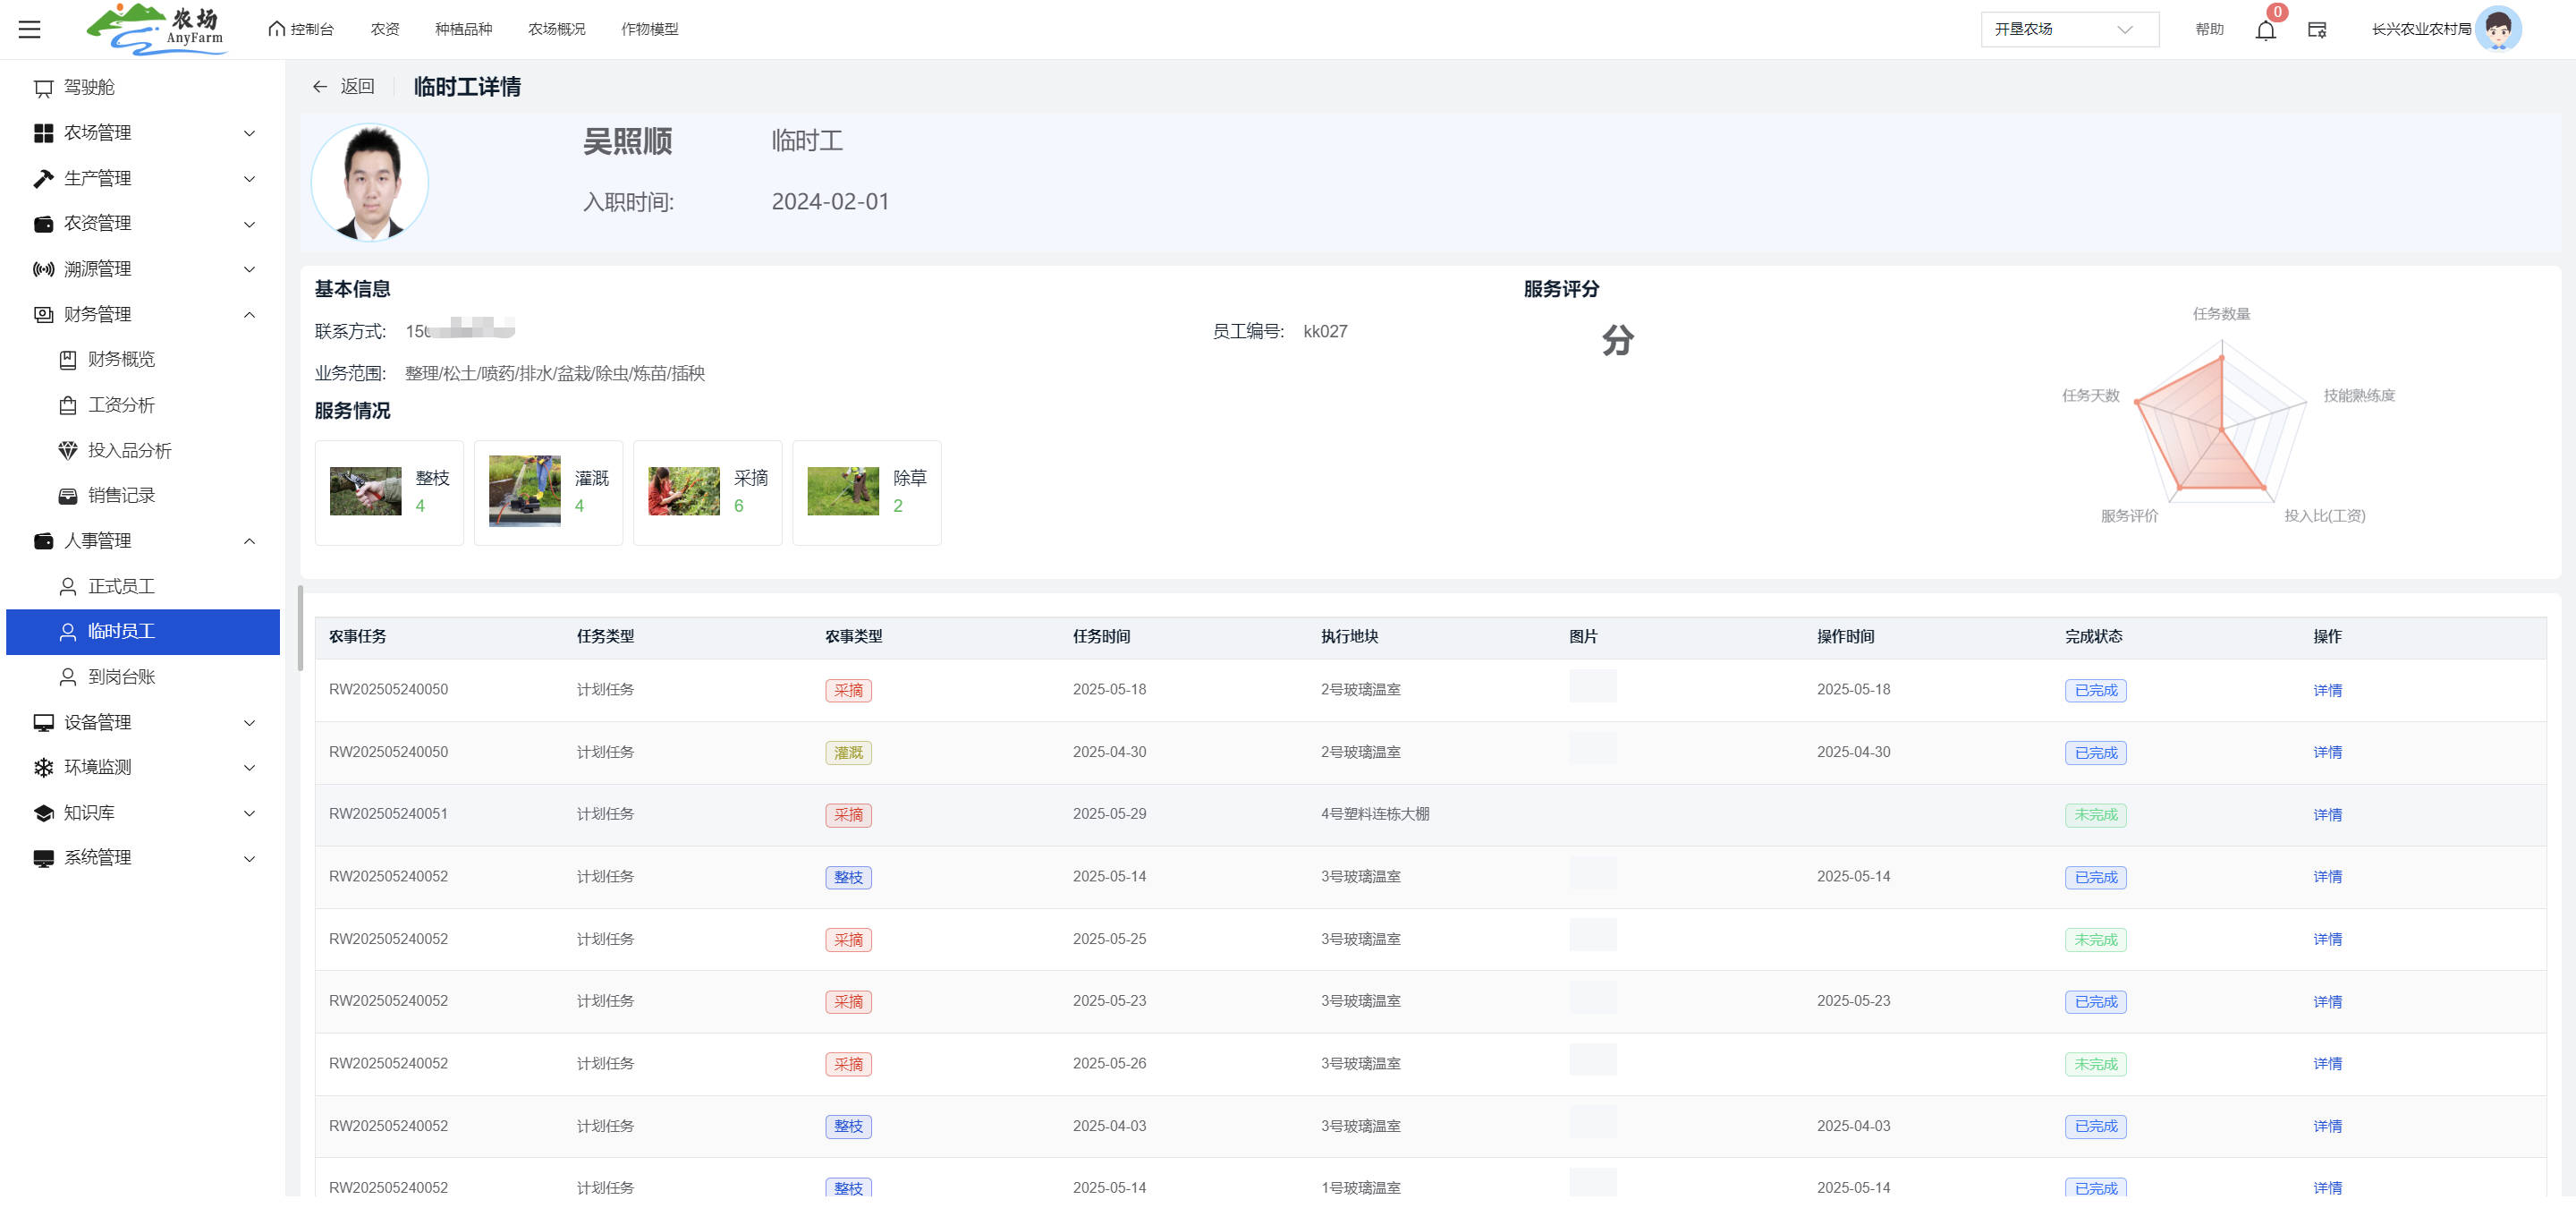2576x1208 pixels.
Task: Click user avatar in top right
Action: pos(2497,29)
